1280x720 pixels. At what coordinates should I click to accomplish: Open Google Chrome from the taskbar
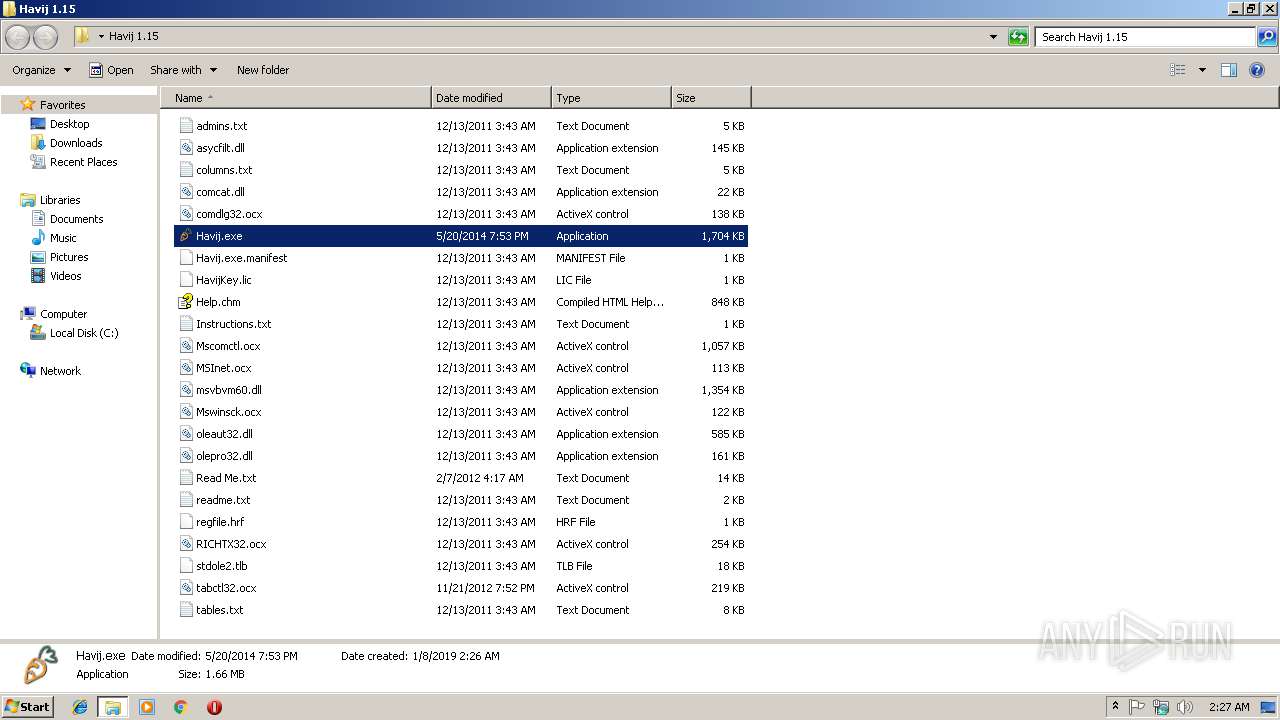click(x=180, y=707)
